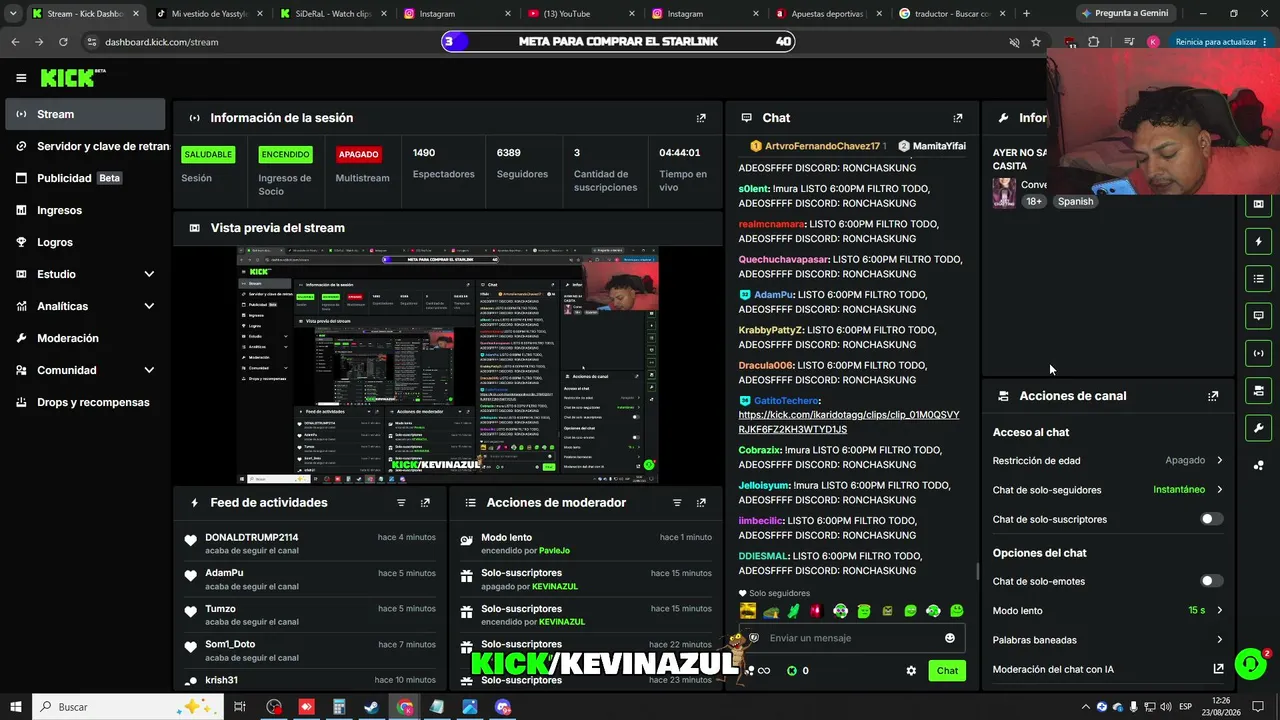
Task: Click the Vista previa del stream thumbnail
Action: (447, 366)
